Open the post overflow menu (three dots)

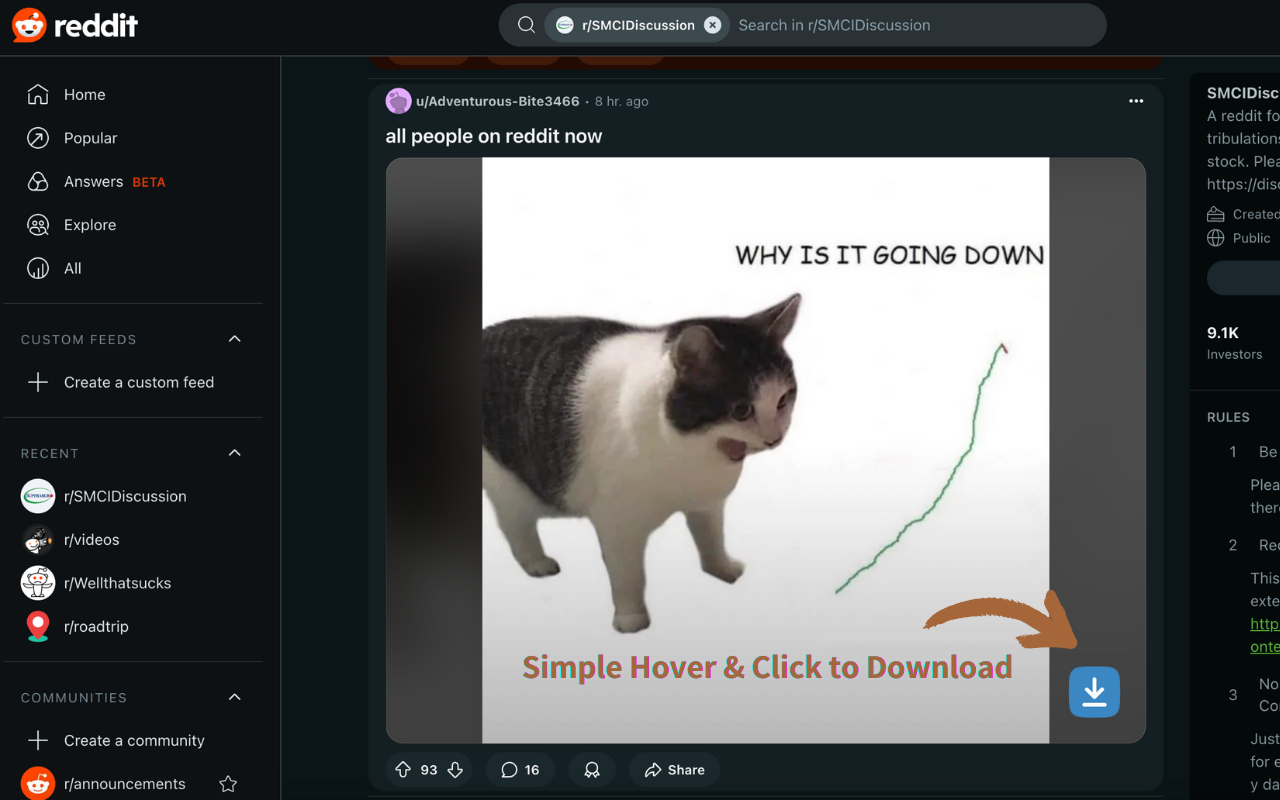[1136, 101]
